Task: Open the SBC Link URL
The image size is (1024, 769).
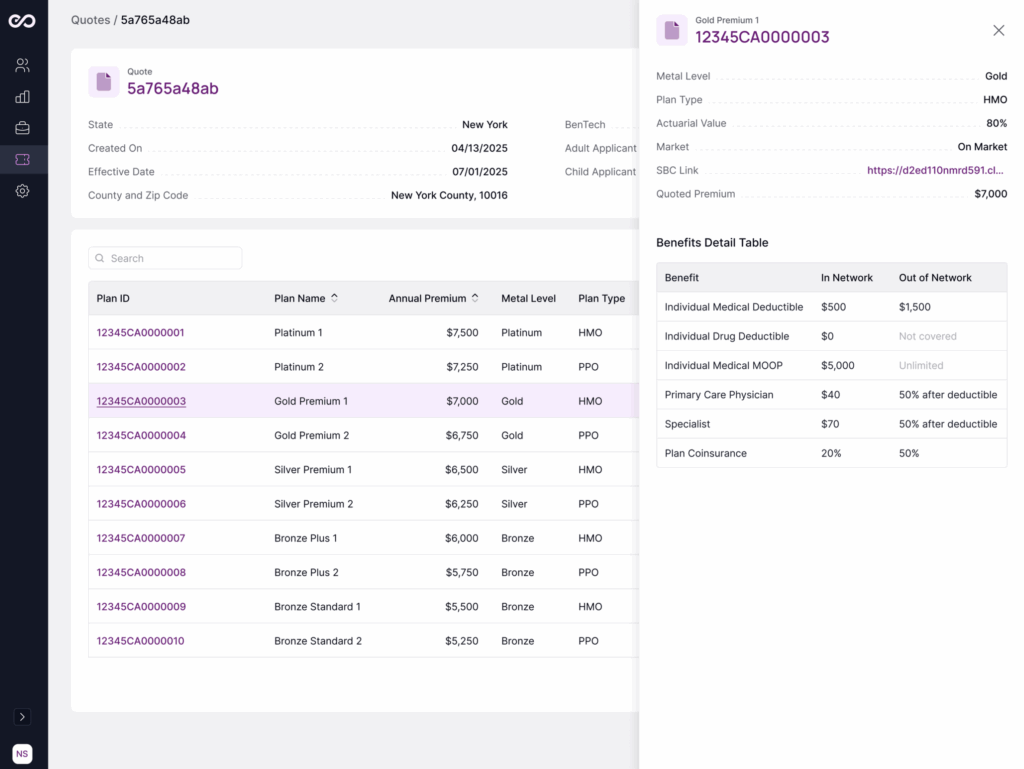Action: point(936,170)
